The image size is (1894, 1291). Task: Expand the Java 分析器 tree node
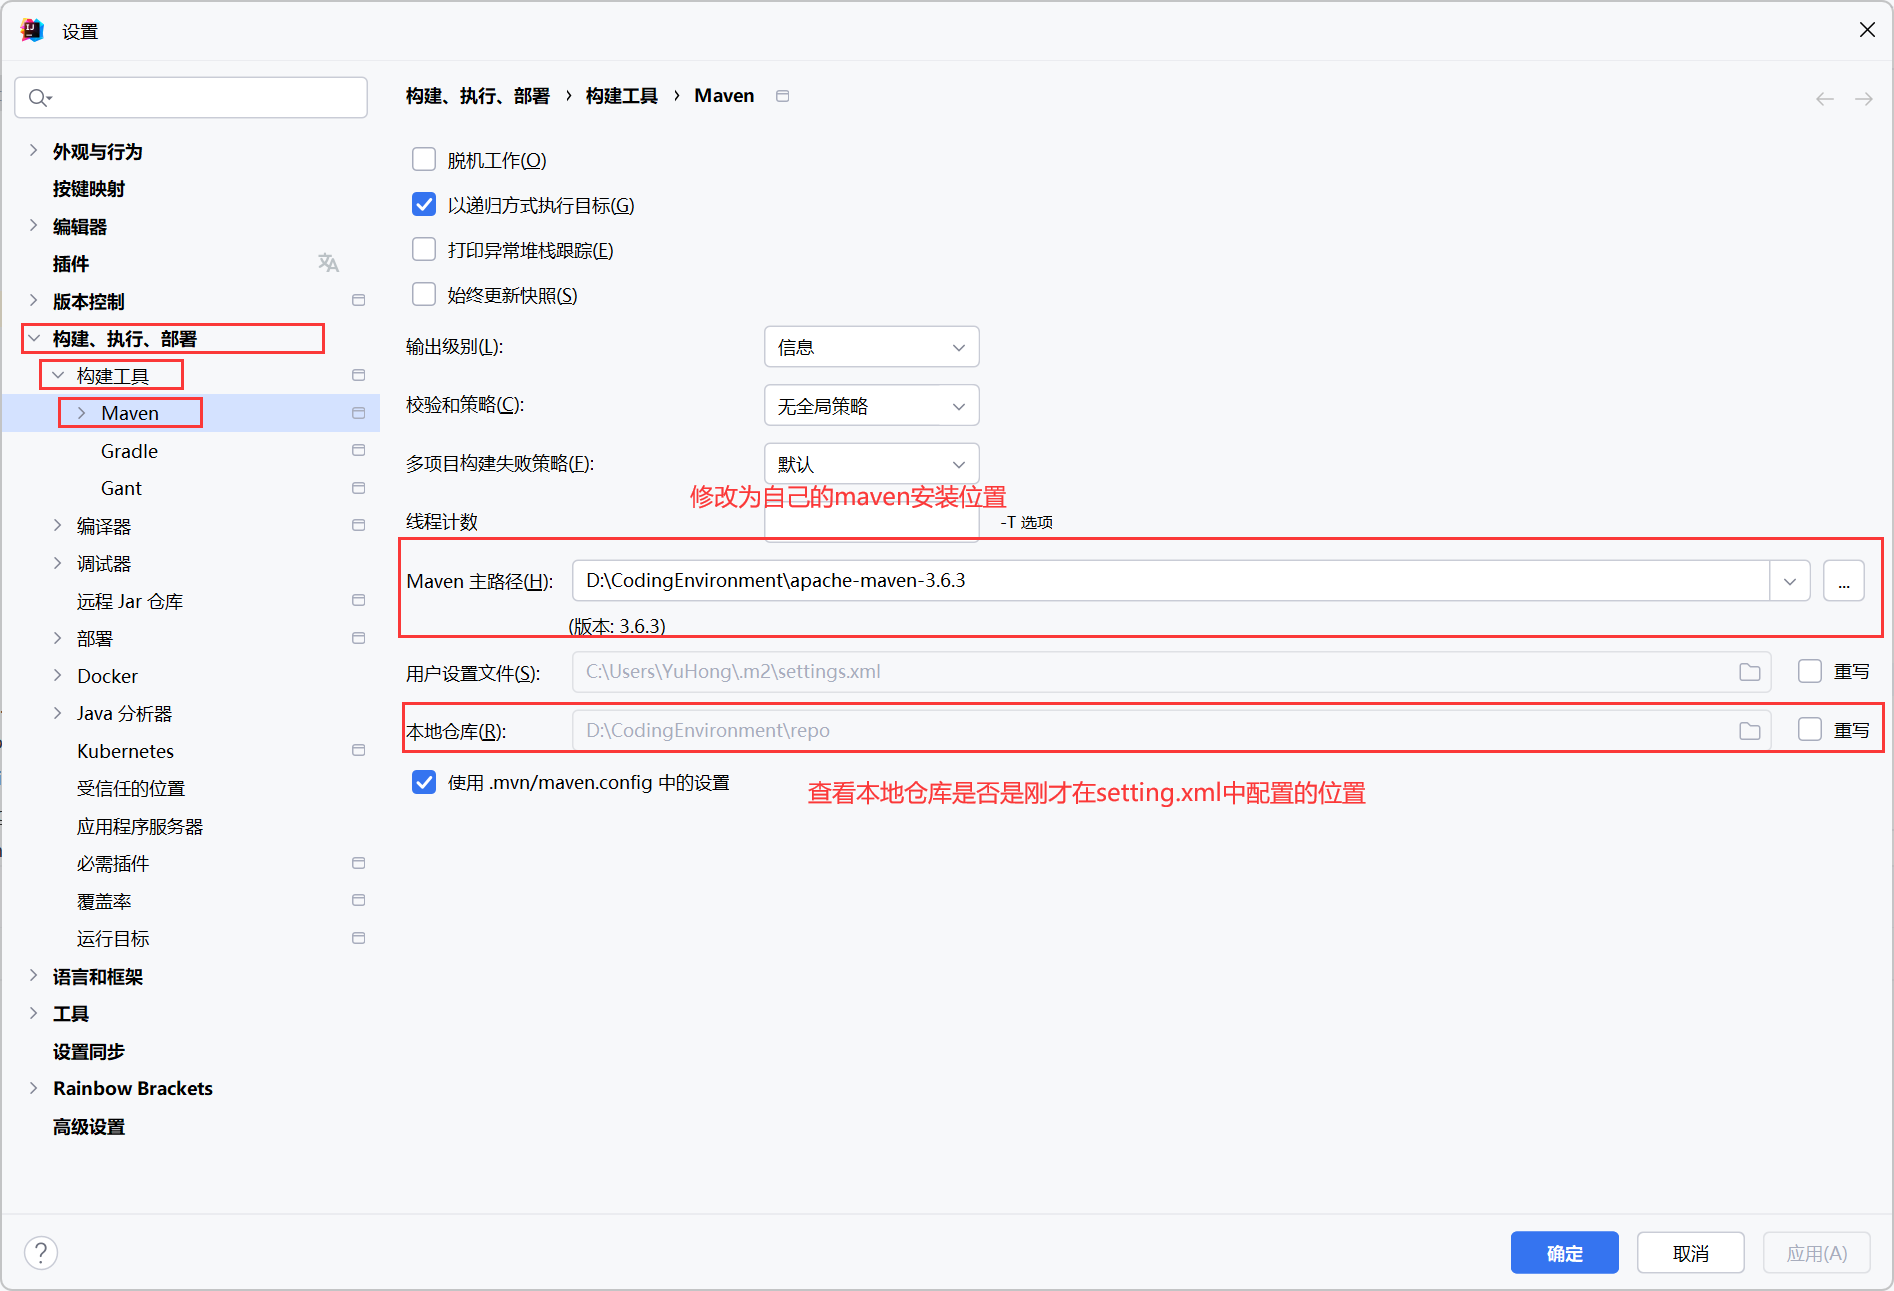[58, 713]
